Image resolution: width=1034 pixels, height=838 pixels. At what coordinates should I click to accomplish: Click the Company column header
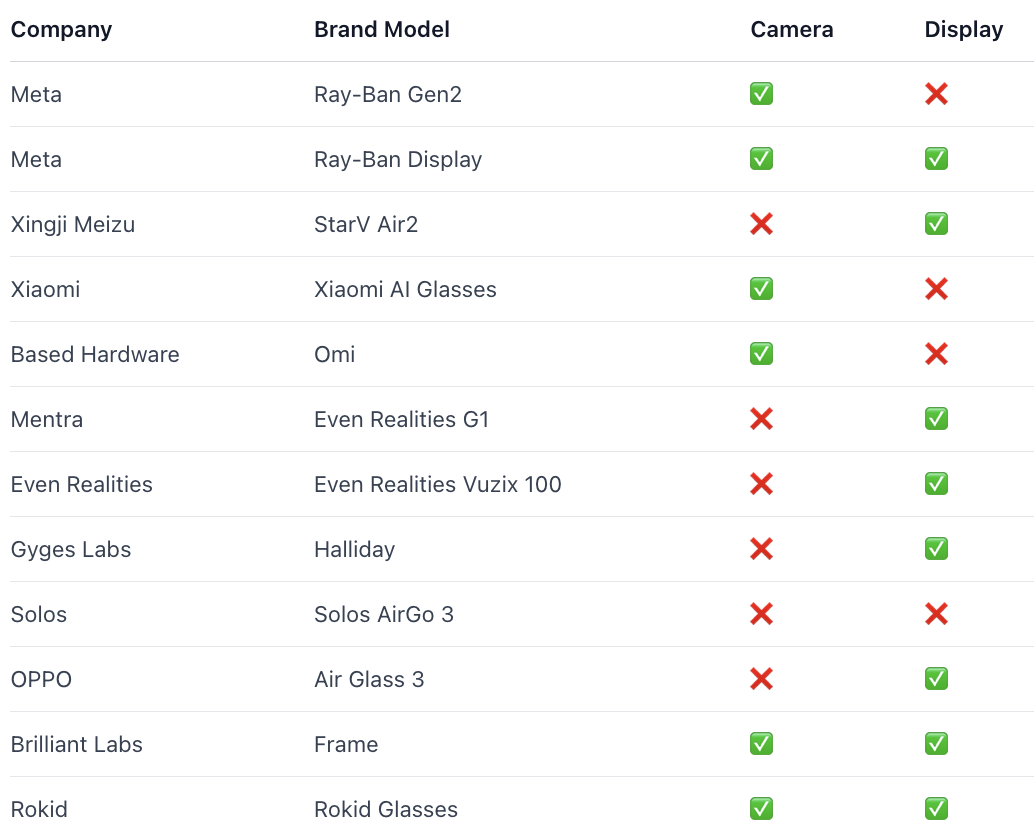(61, 29)
